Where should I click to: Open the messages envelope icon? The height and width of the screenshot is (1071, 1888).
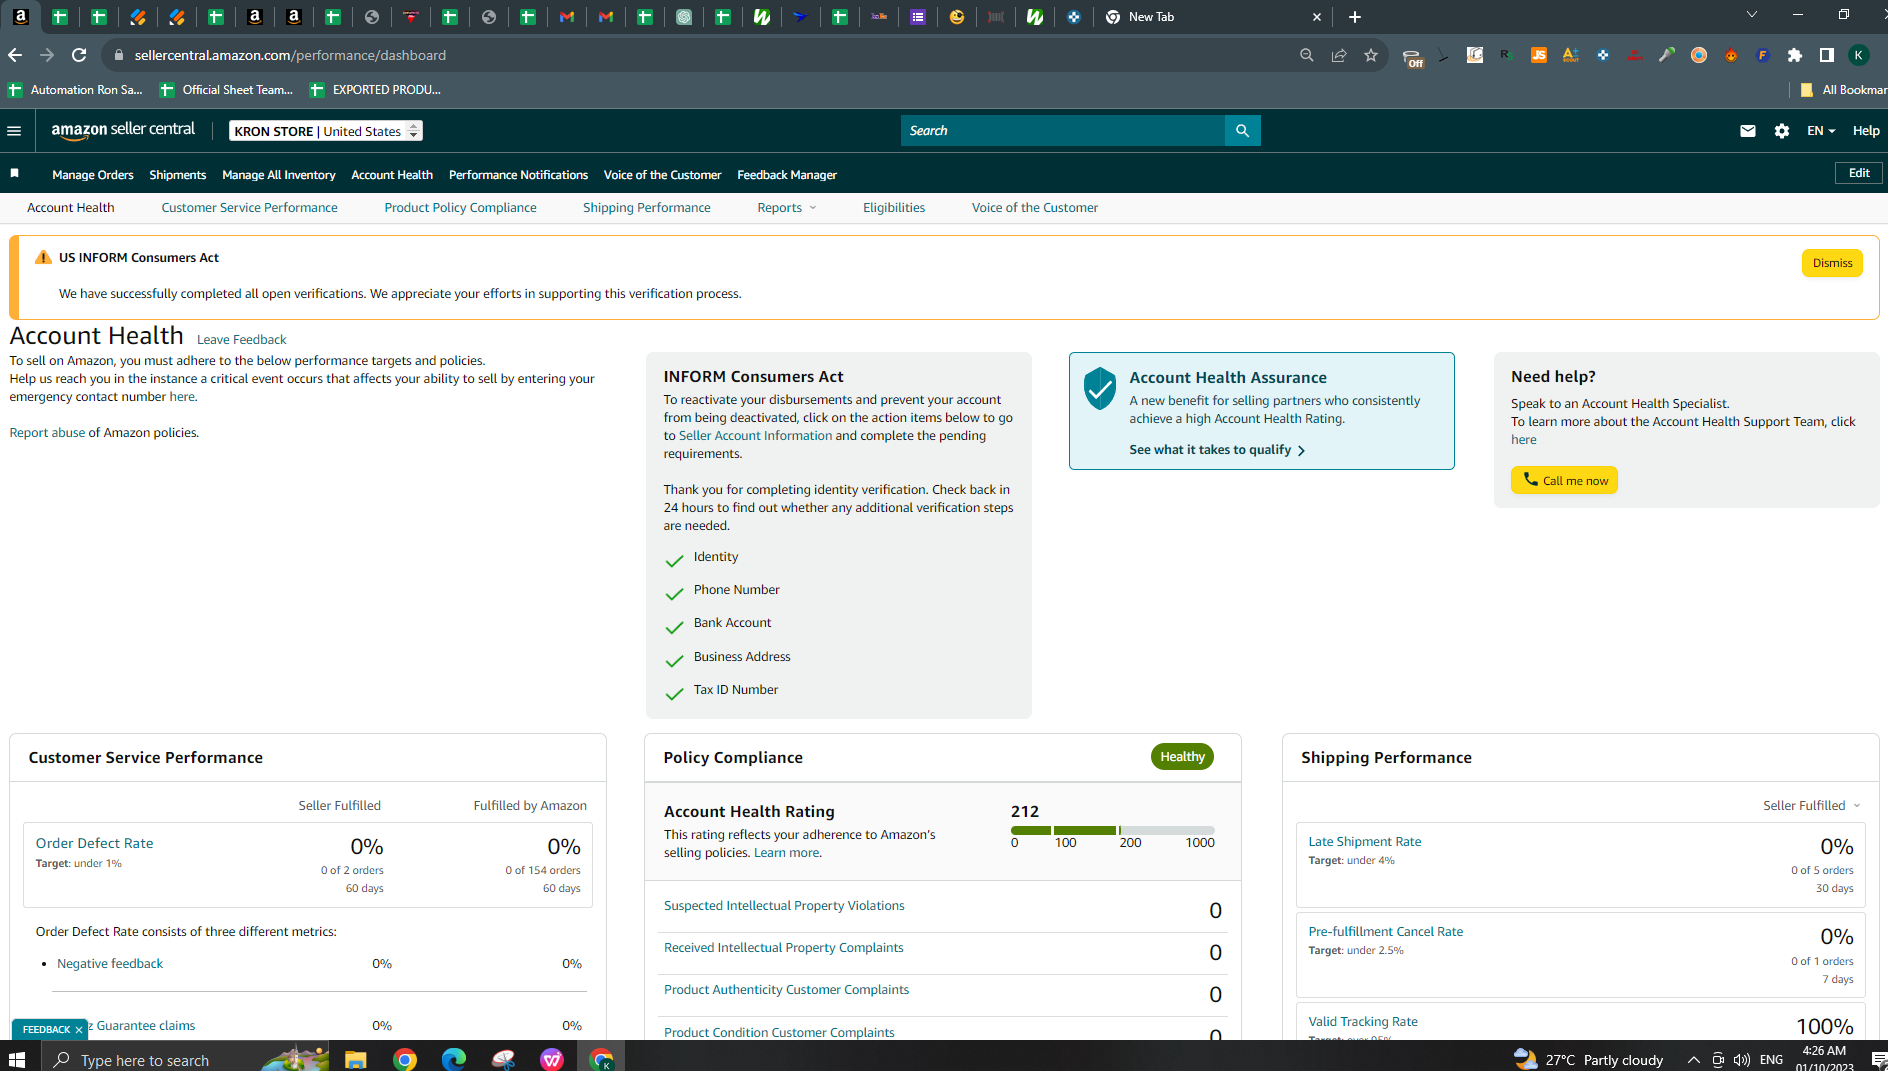(1747, 131)
